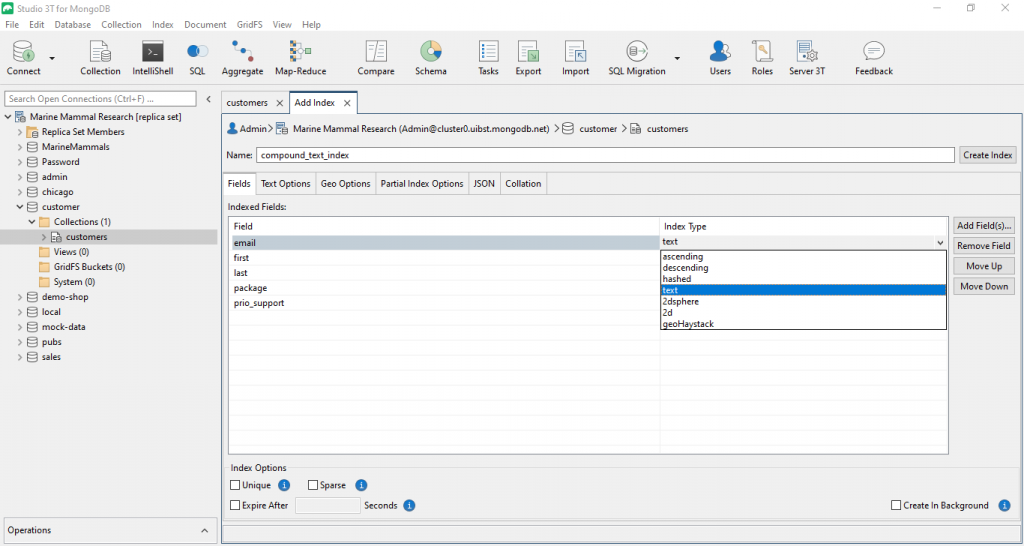This screenshot has width=1024, height=546.
Task: Click the Create Index button
Action: point(987,155)
